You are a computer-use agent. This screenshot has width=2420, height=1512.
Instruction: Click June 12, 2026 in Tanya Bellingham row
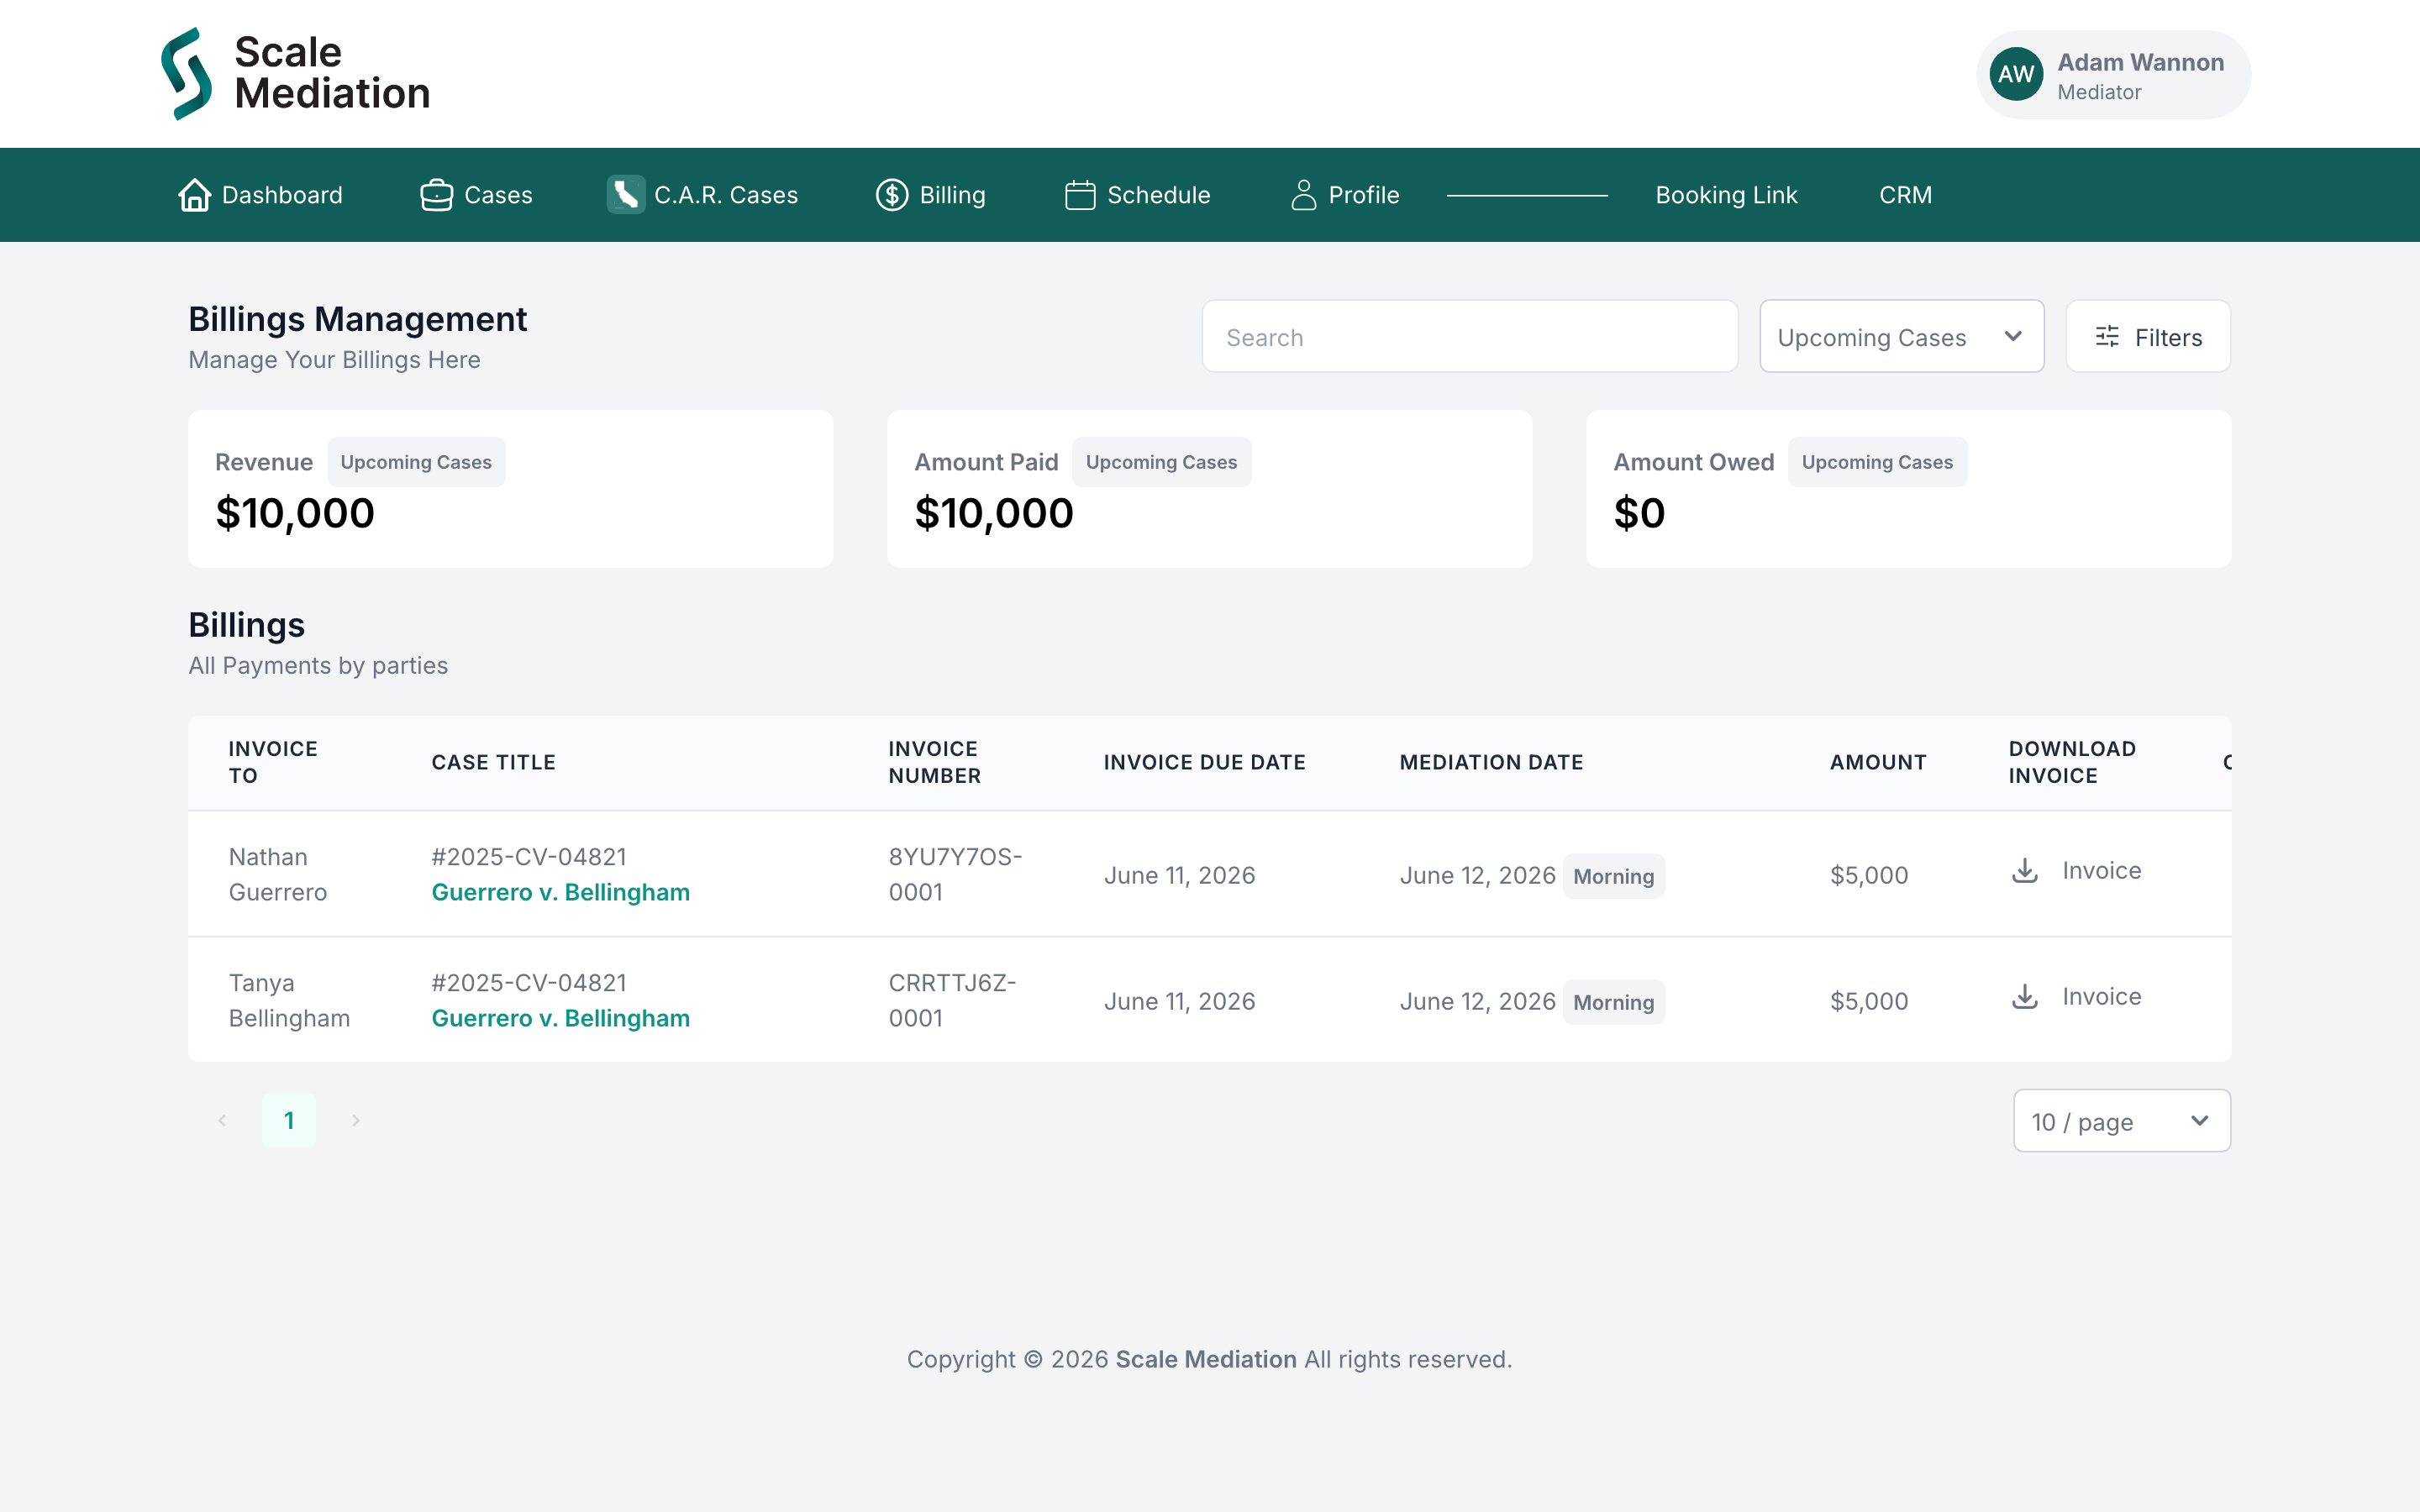pos(1477,1001)
